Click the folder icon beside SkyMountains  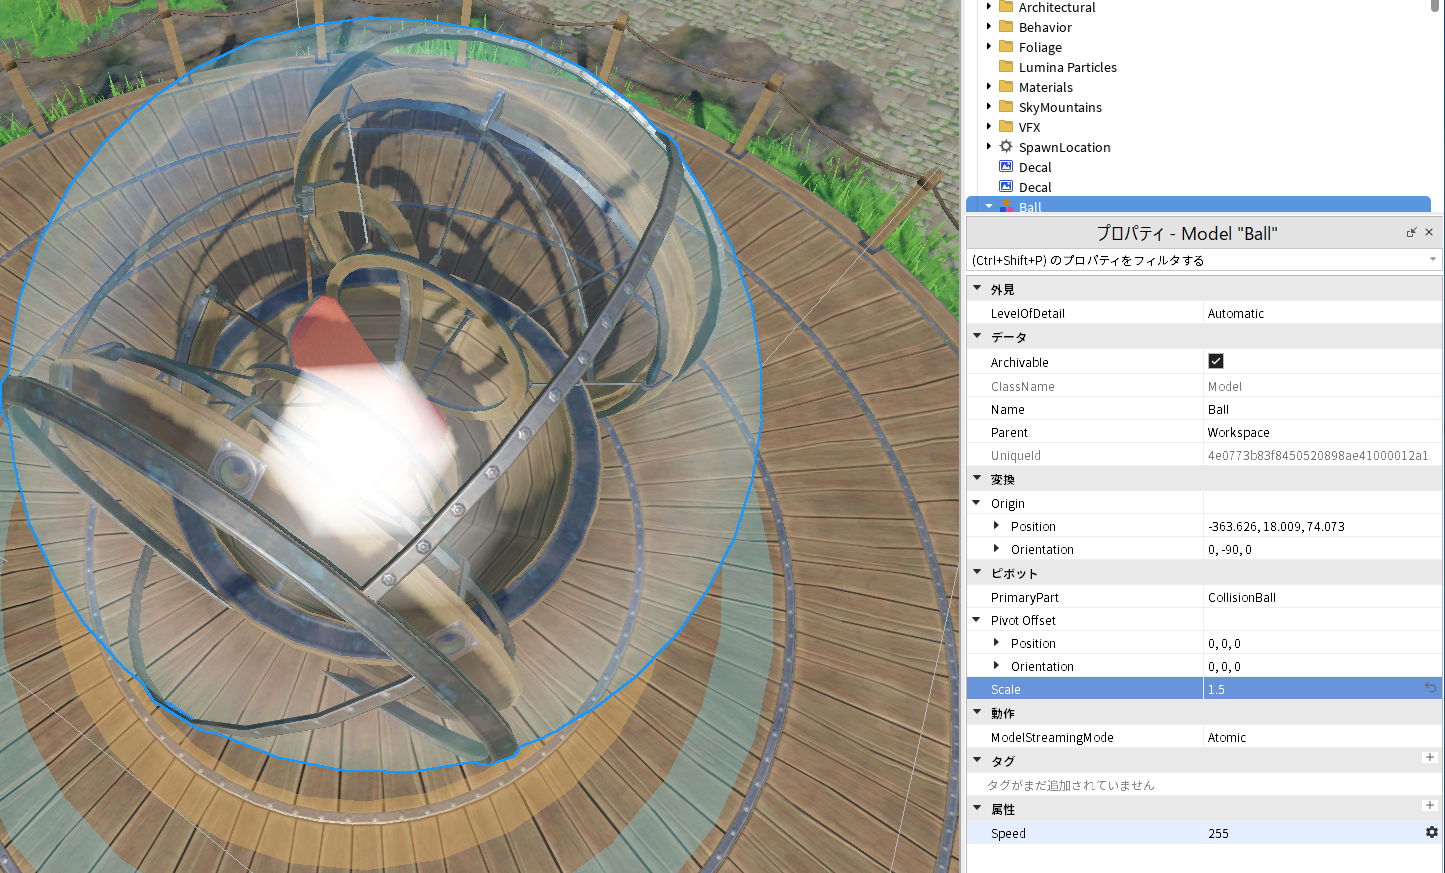pyautogui.click(x=1006, y=107)
